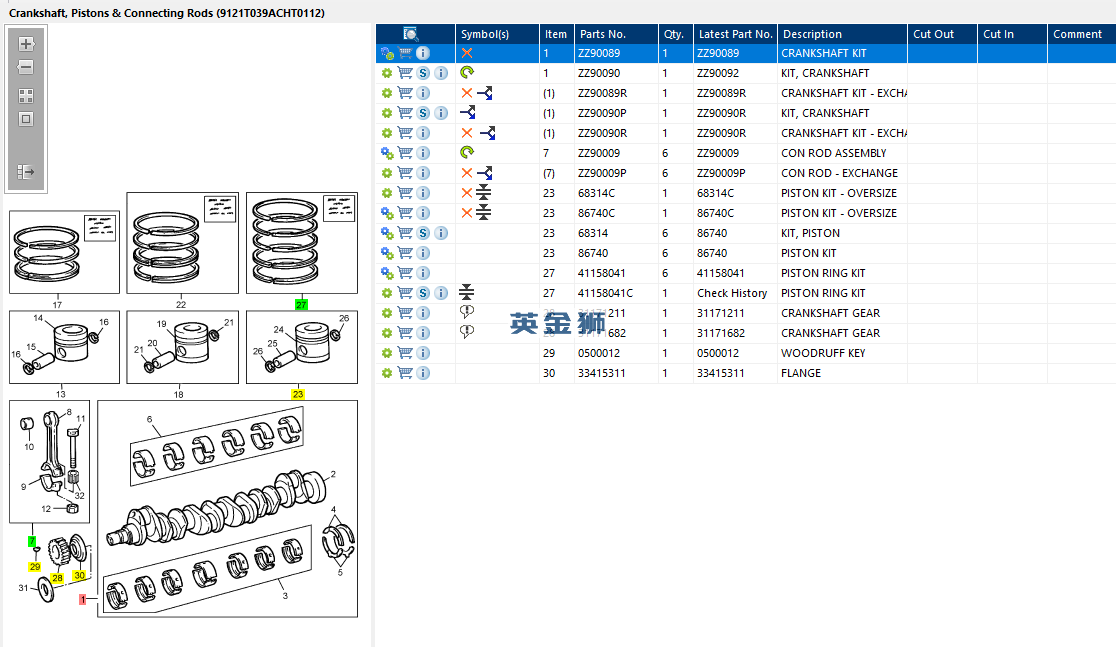This screenshot has height=647, width=1116.
Task: Open the search filter icon in table header
Action: pos(410,34)
